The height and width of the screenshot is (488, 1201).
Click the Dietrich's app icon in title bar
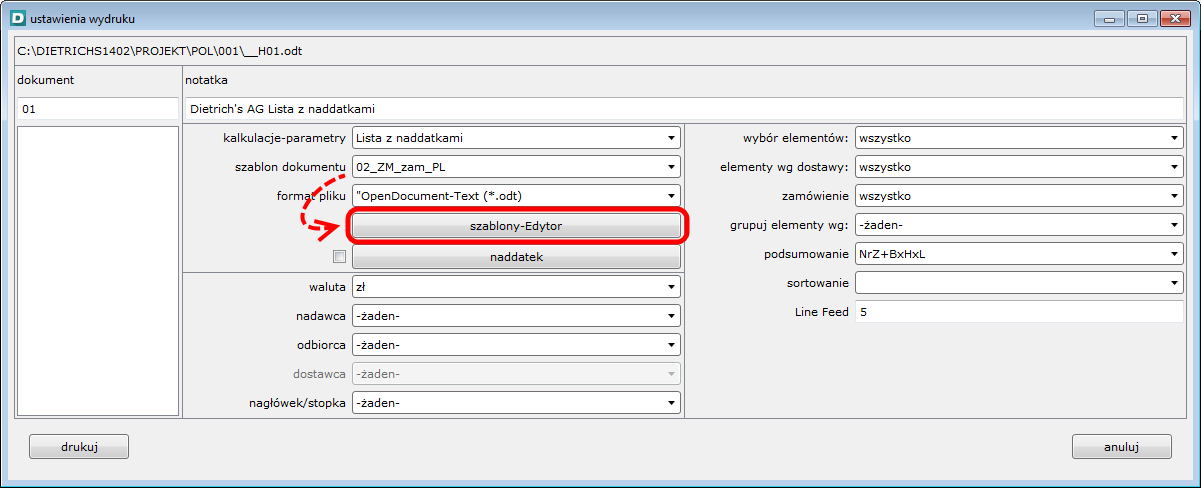17,17
